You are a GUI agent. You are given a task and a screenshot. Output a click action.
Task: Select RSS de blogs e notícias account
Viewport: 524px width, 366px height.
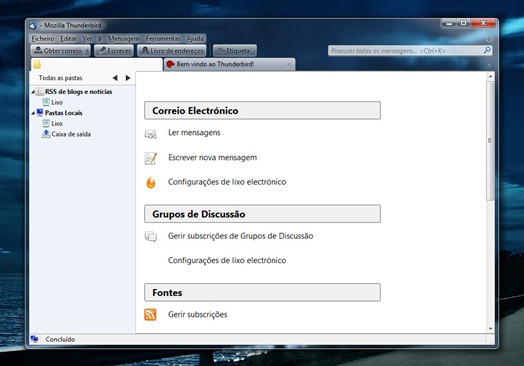point(78,92)
